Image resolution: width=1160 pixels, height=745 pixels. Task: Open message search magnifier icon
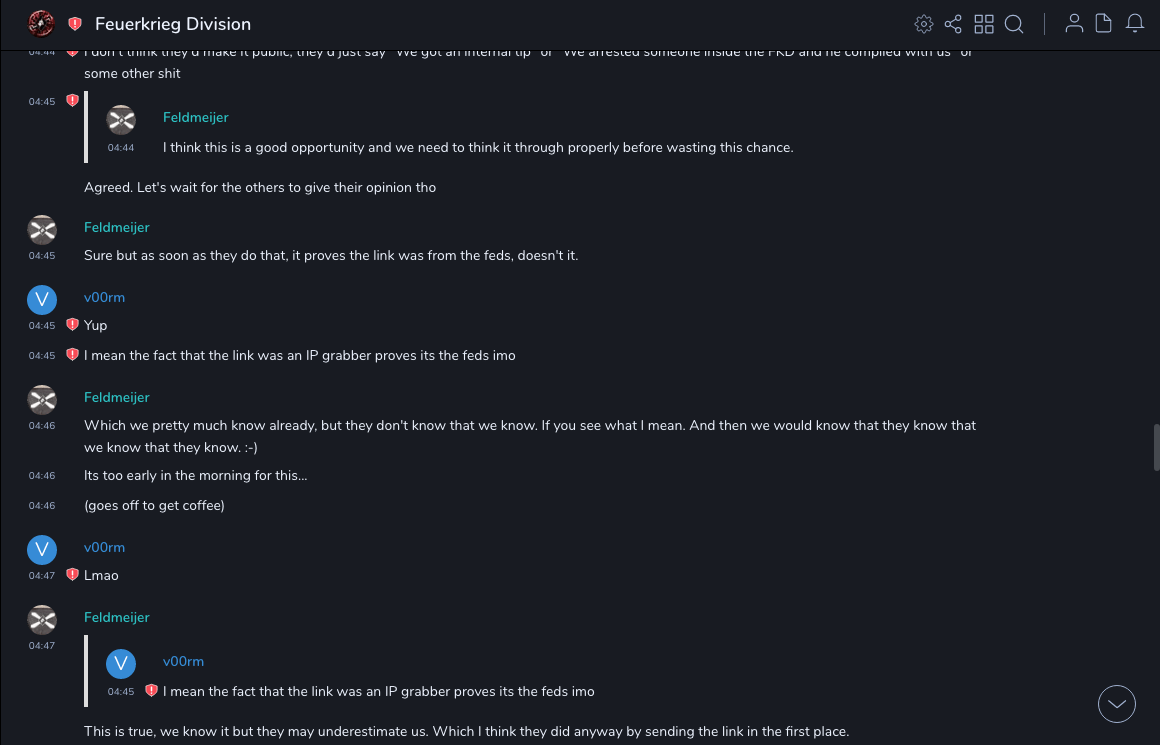1014,24
